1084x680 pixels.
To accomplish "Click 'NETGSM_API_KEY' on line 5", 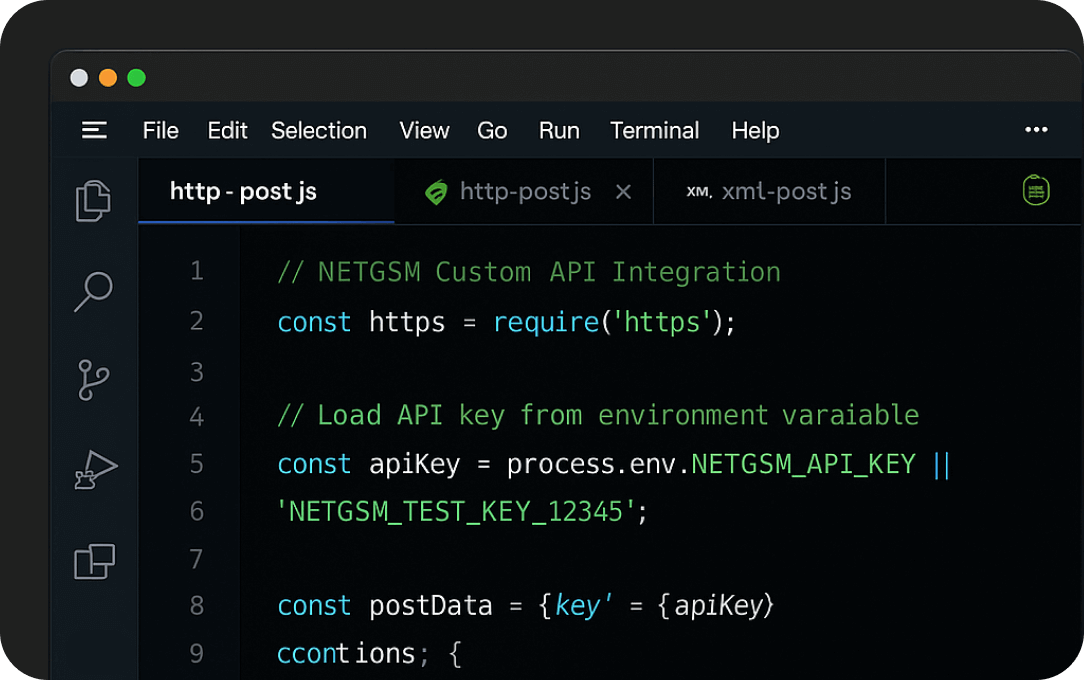I will tap(803, 464).
